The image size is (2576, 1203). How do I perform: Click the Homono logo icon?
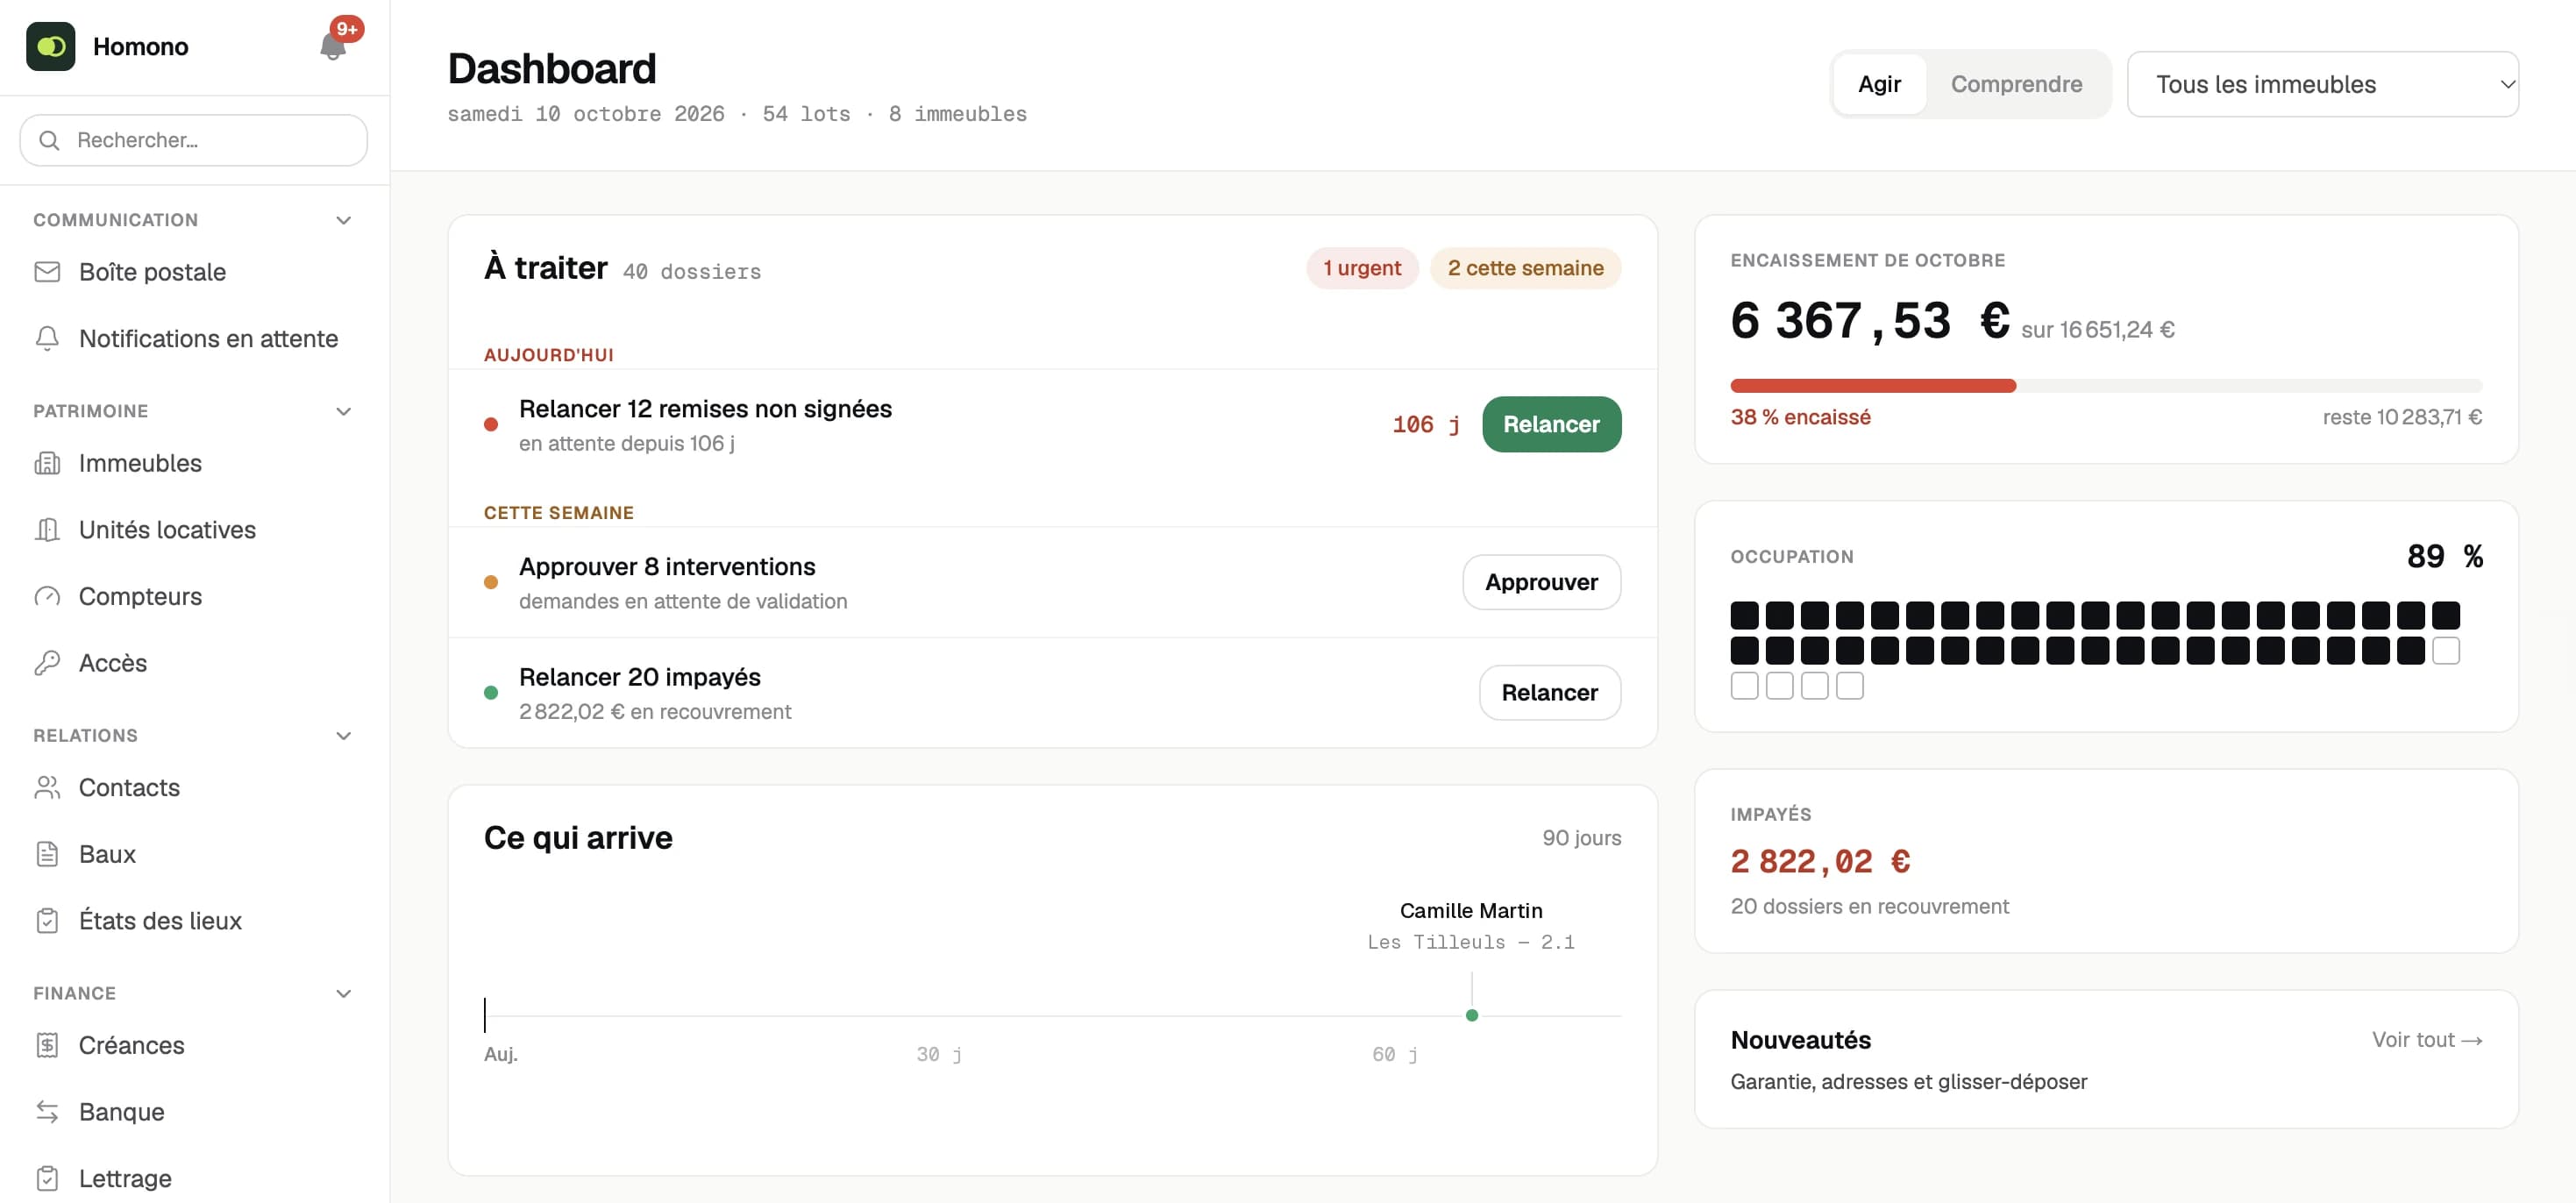(x=51, y=46)
